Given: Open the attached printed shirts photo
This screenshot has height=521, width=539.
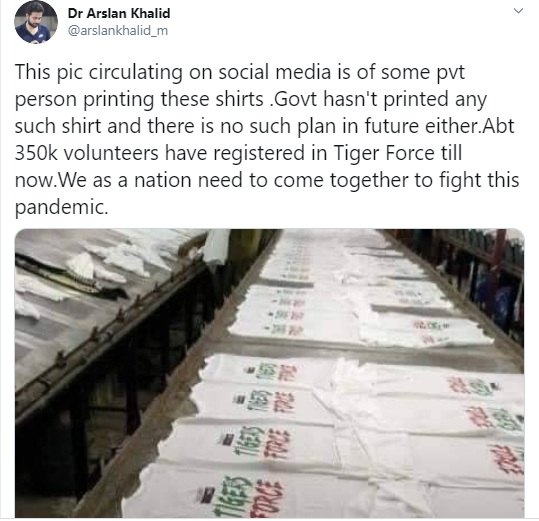Looking at the screenshot, I should 270,373.
